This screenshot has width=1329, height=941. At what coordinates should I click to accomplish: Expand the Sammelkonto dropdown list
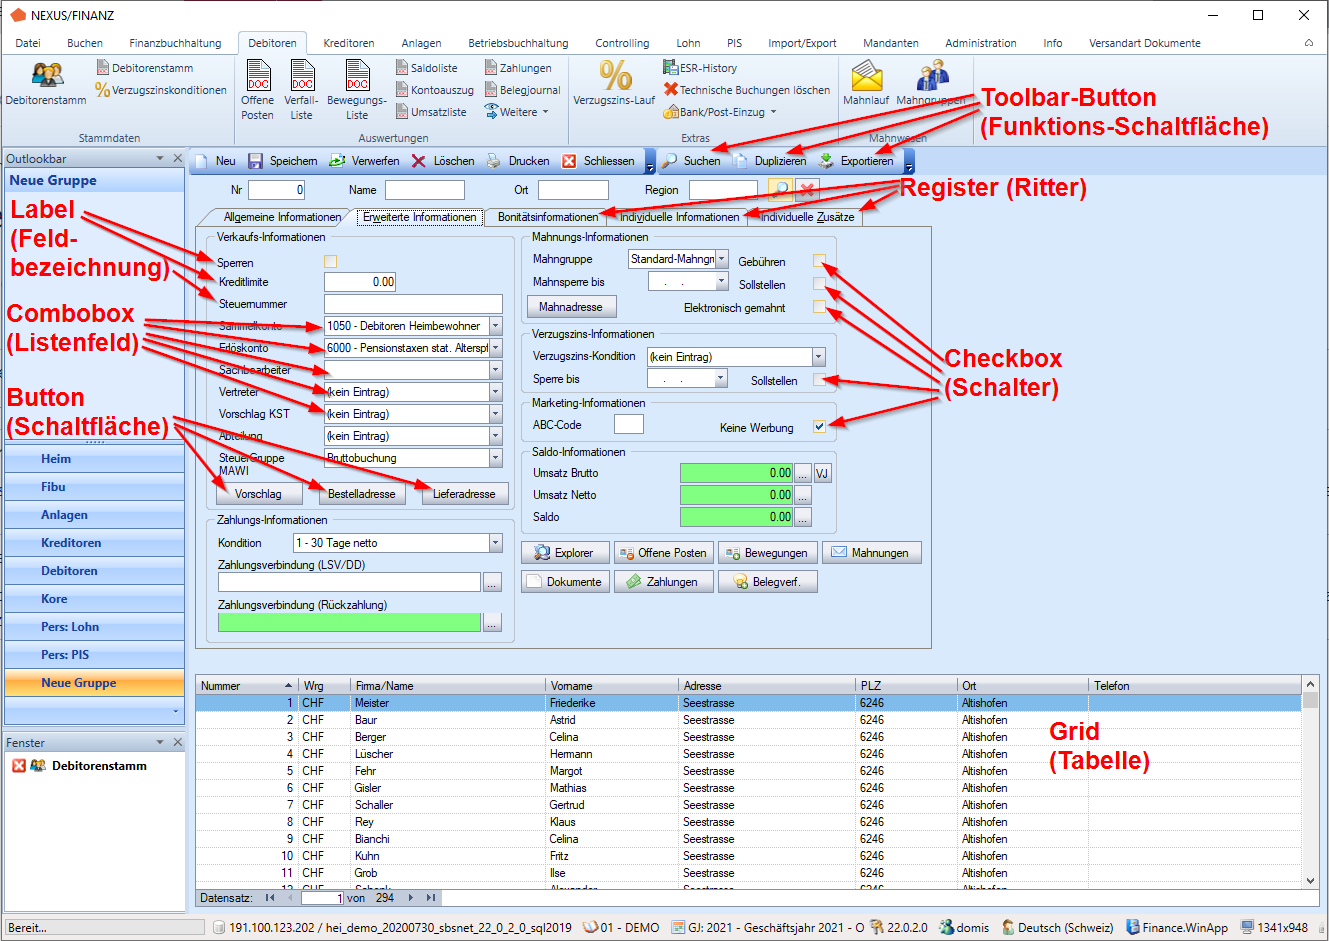pos(495,326)
